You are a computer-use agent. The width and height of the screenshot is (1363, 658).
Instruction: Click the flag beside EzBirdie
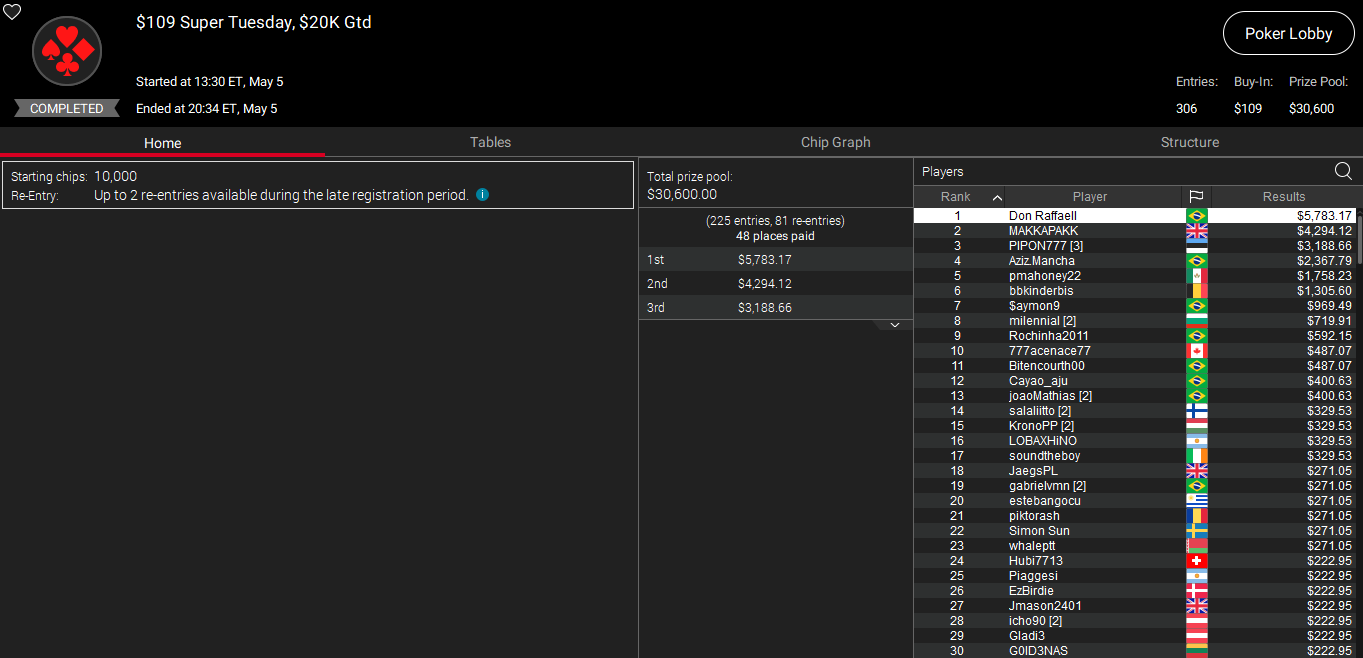[x=1196, y=591]
